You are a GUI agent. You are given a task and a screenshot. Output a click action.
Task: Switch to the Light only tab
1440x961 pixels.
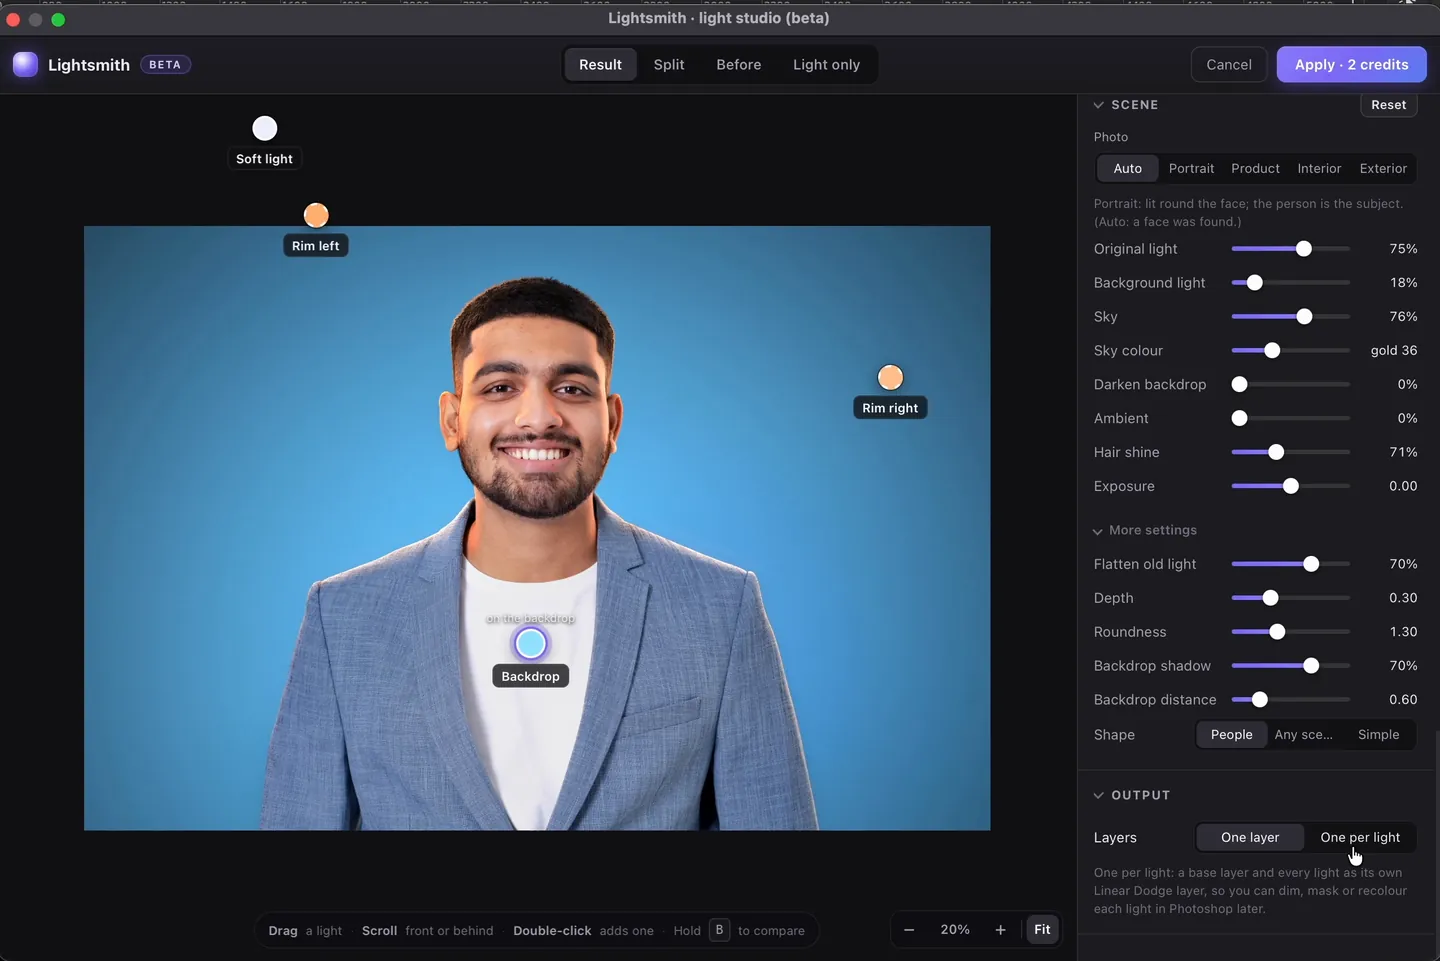[x=826, y=65]
